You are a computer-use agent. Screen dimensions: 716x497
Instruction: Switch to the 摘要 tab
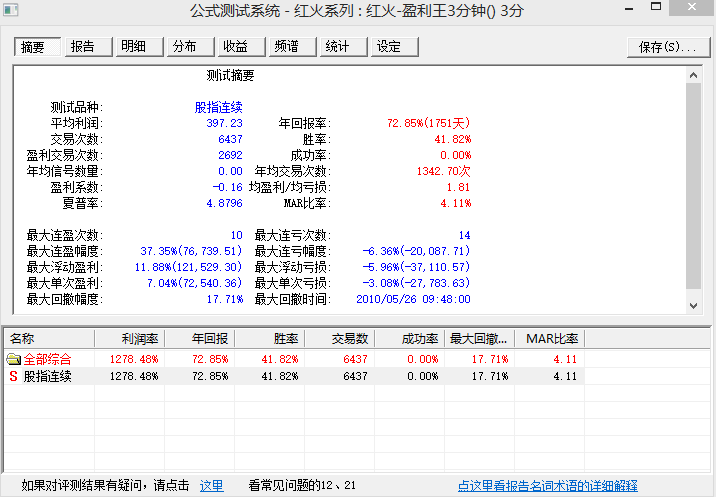(x=37, y=47)
